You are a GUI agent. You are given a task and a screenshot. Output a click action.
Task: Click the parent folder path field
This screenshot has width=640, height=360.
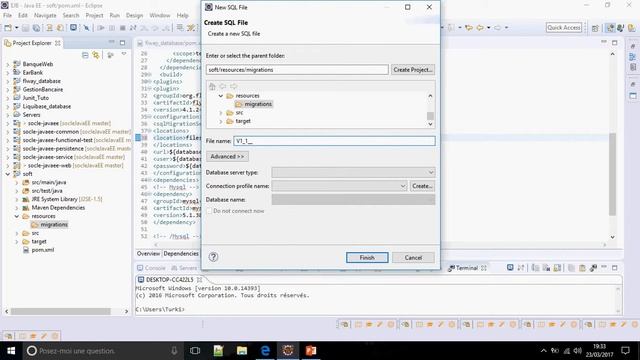coord(297,70)
